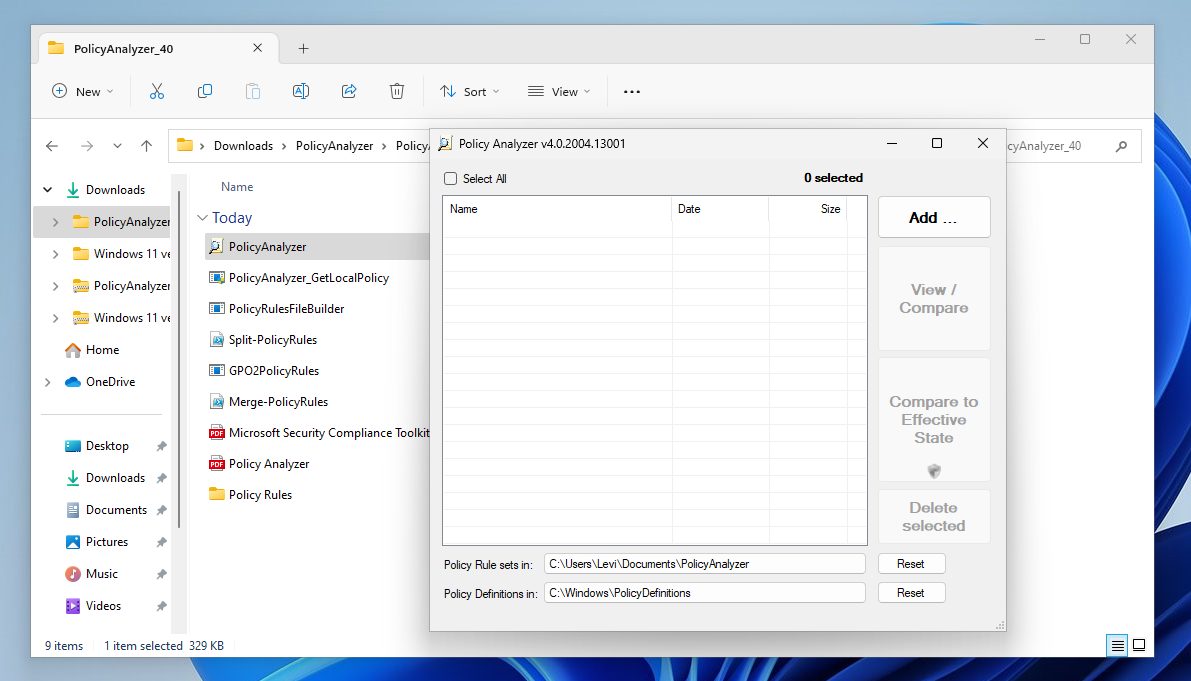Open recent locations dropdown chevron
Screen dimensions: 1191x681
coord(117,146)
